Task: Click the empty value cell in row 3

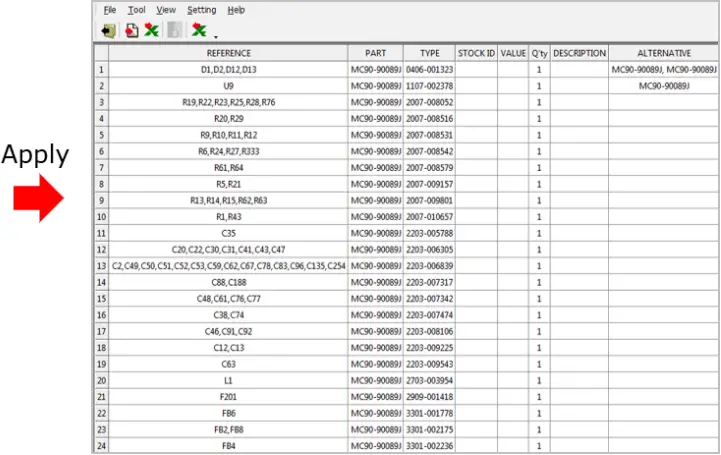Action: click(x=513, y=102)
